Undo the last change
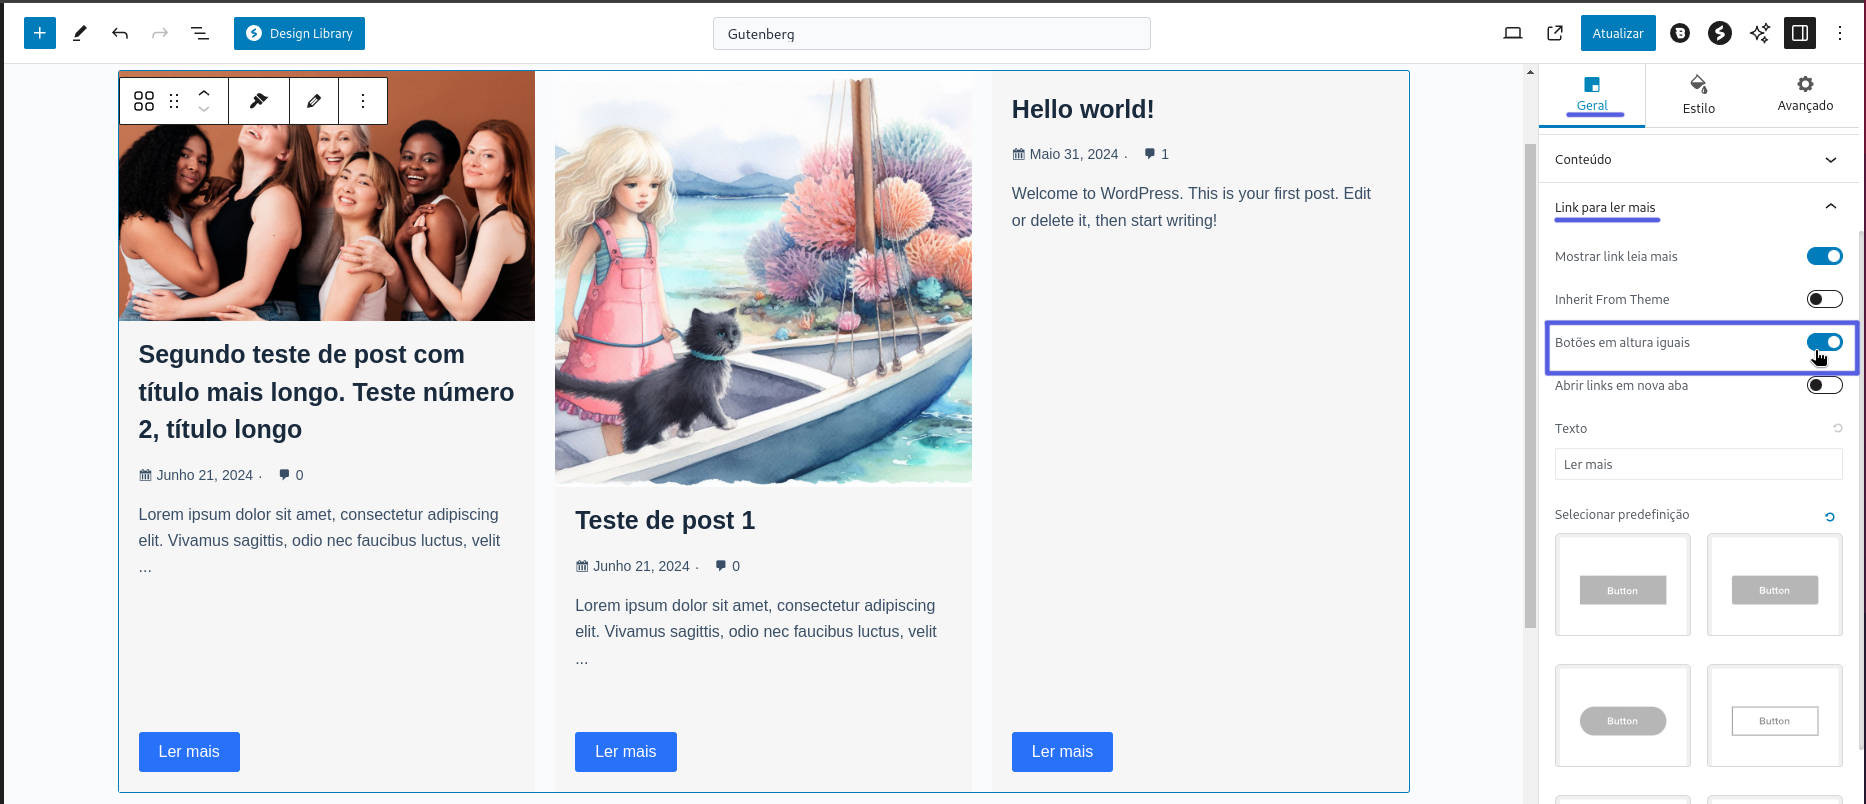The width and height of the screenshot is (1866, 804). [x=120, y=33]
